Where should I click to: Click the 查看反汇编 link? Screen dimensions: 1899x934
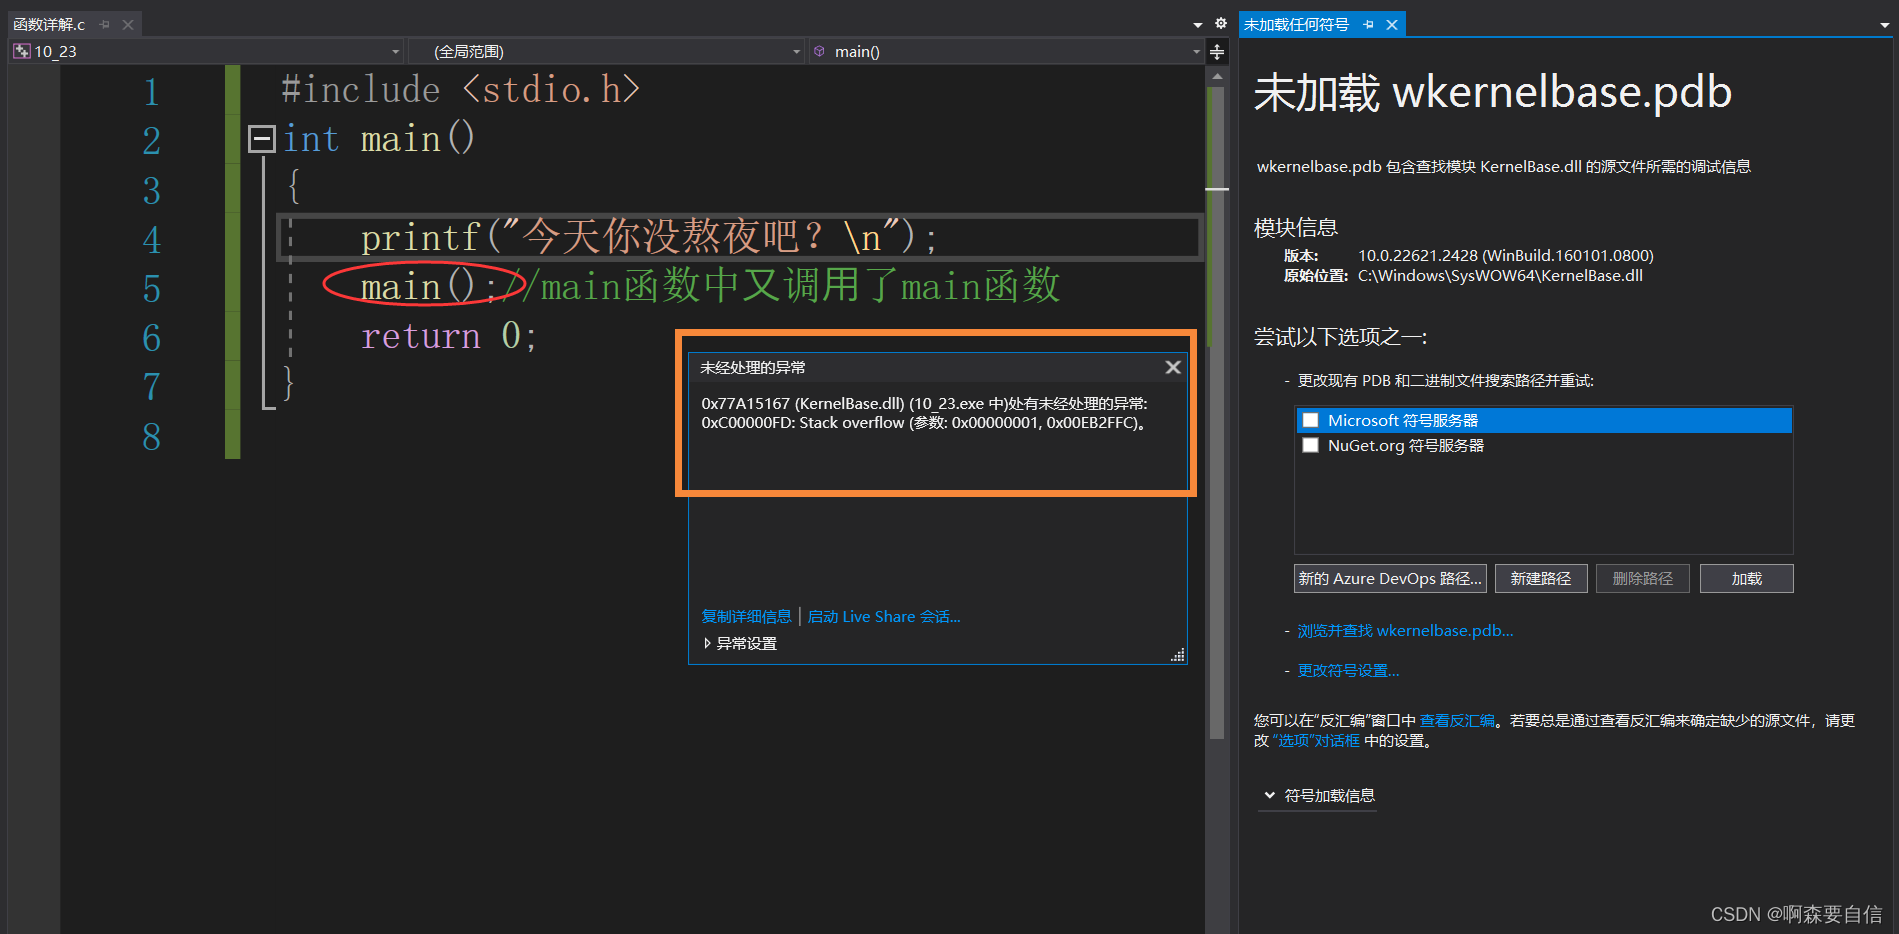1457,720
